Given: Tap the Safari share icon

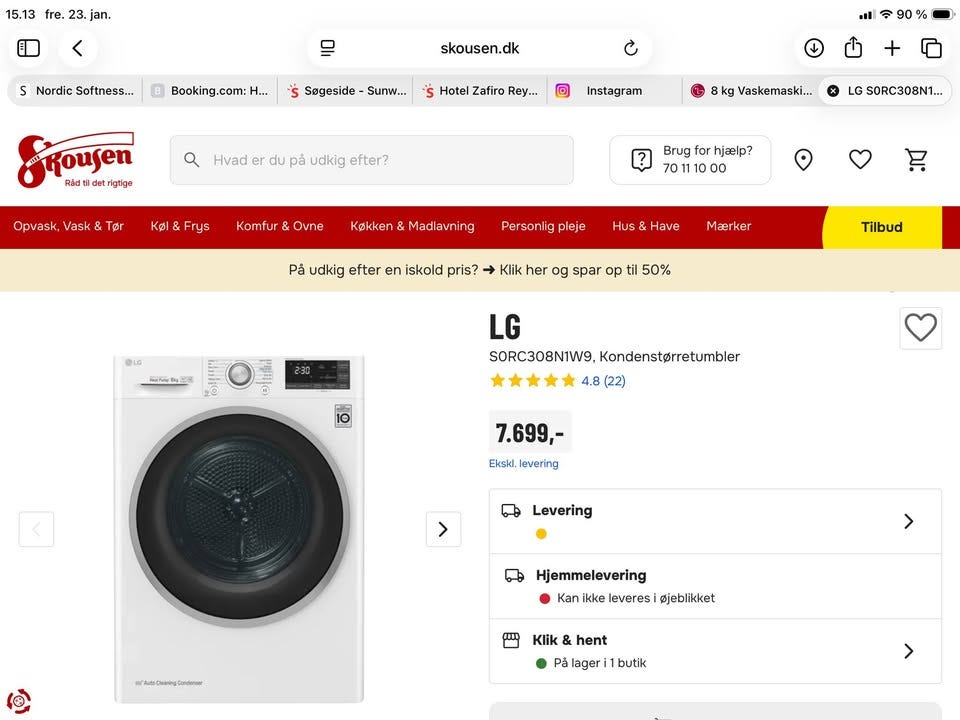Looking at the screenshot, I should [853, 48].
